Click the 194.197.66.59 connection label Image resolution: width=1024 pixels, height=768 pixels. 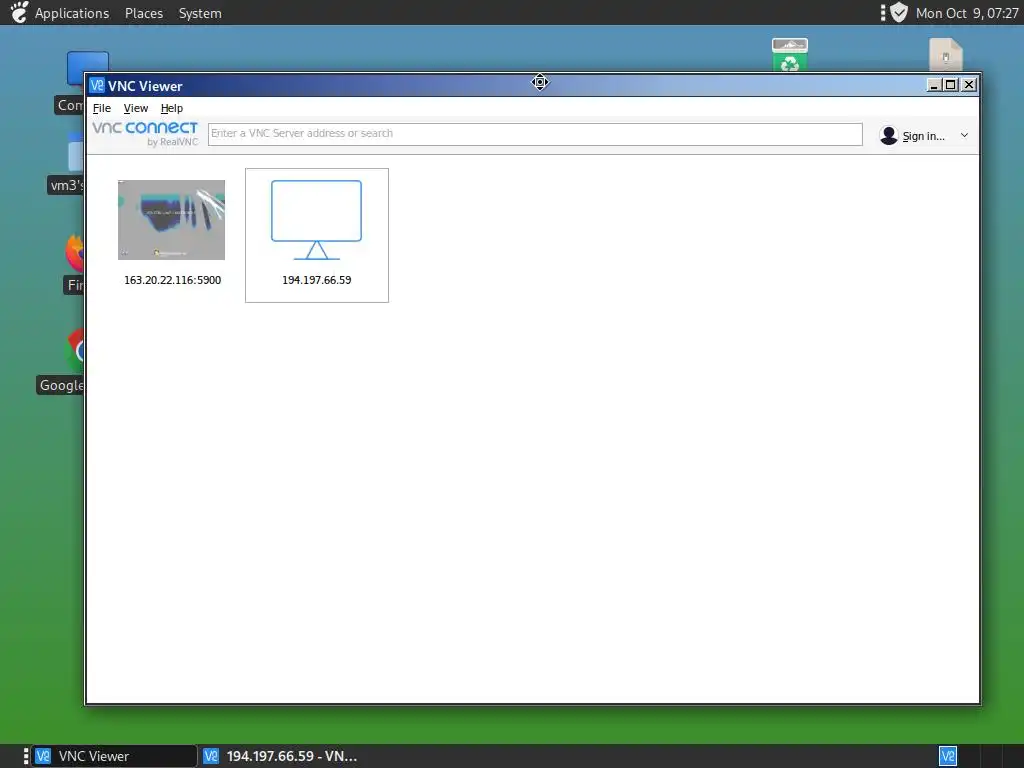(317, 280)
